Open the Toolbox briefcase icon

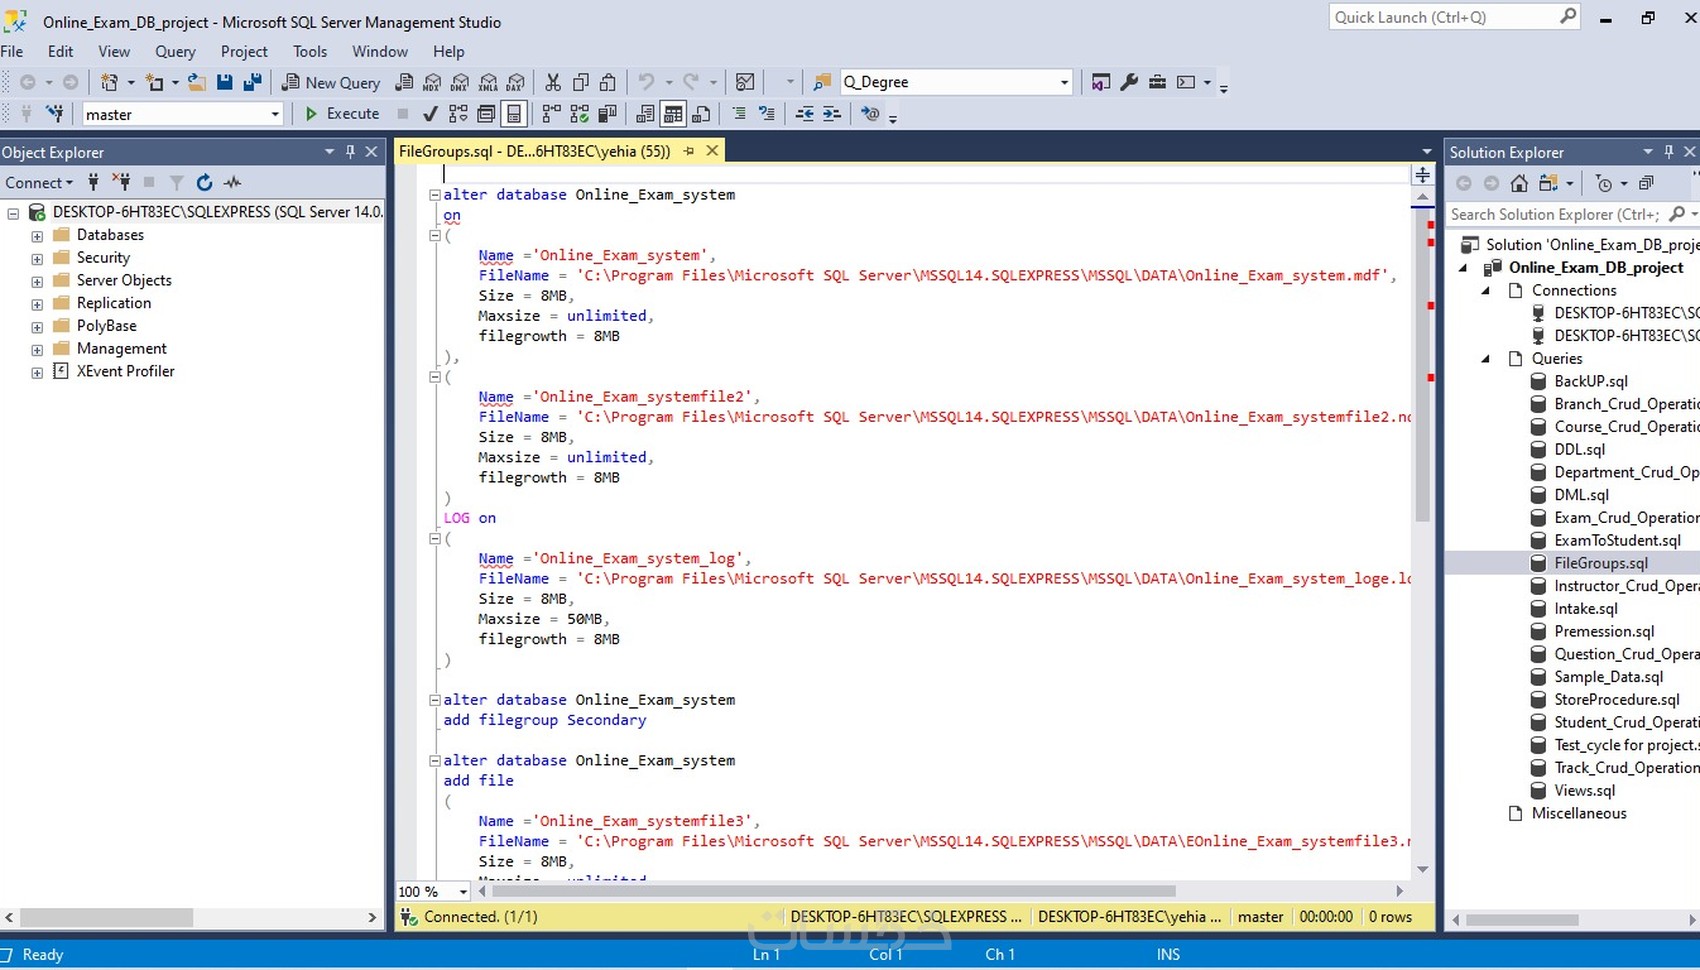pos(1157,82)
